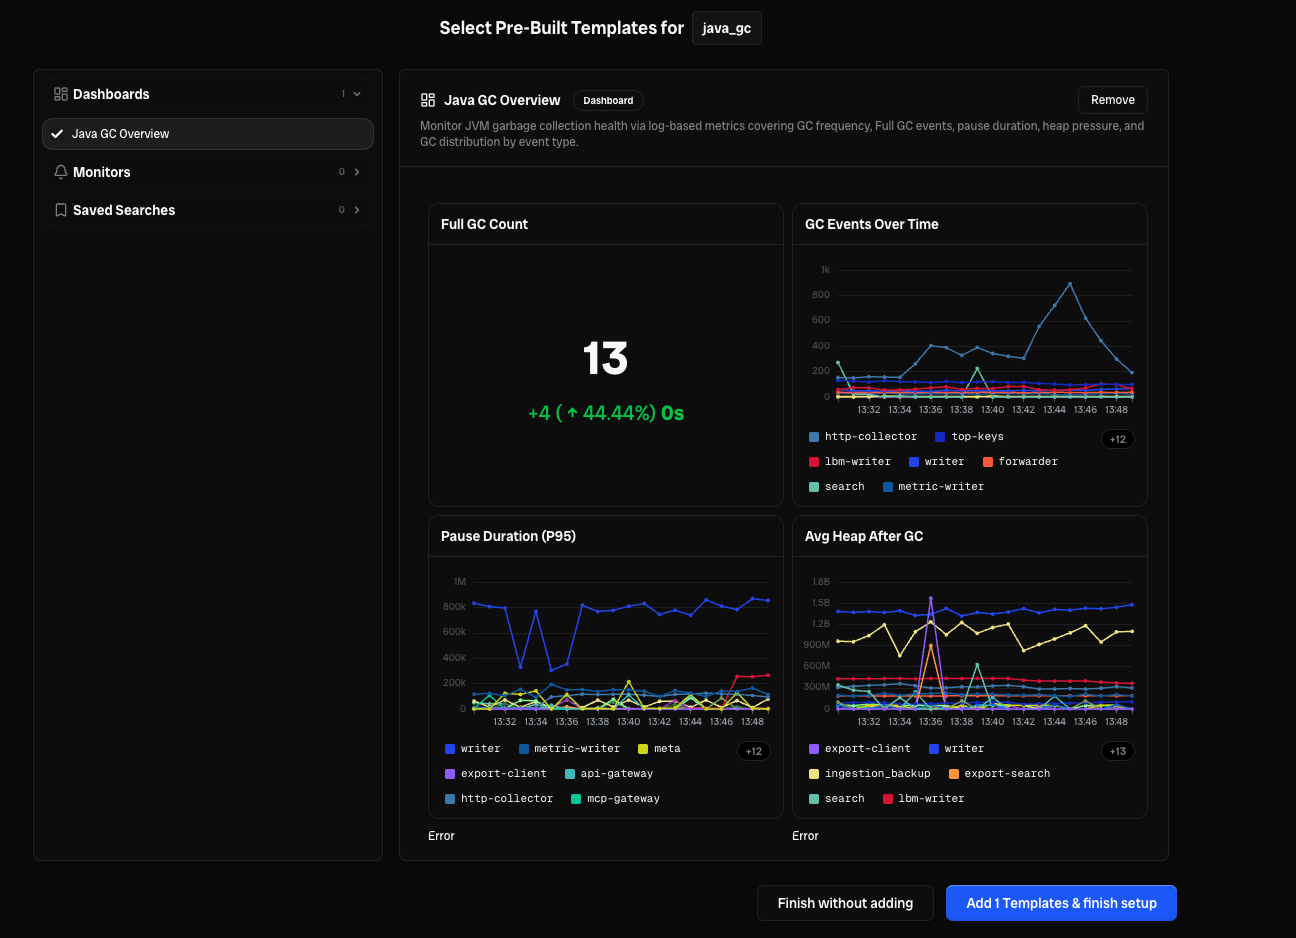
Task: Click search label in GC Events legend
Action: click(x=845, y=487)
